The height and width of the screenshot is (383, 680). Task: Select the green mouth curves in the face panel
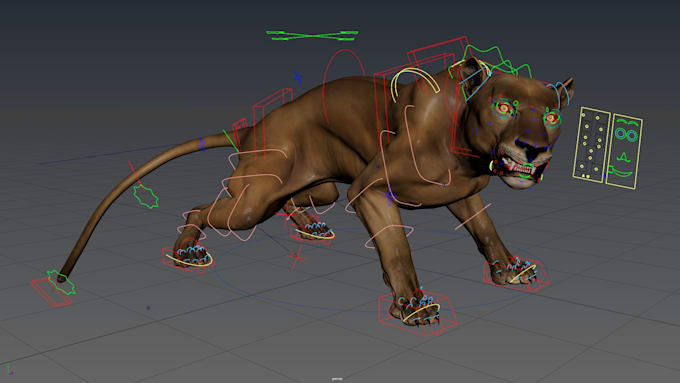(621, 172)
